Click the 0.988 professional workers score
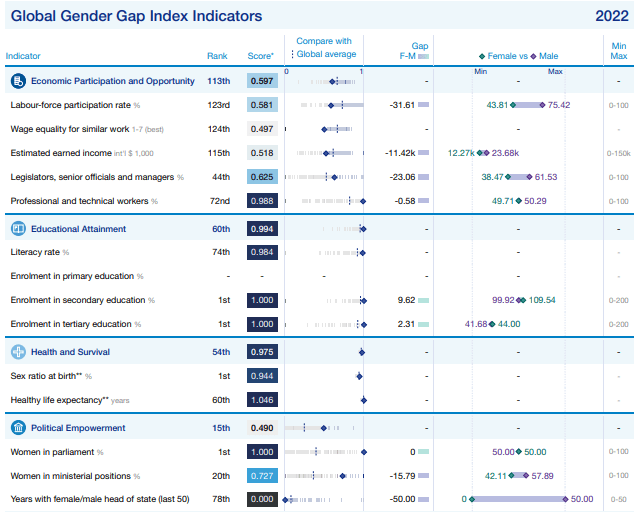The height and width of the screenshot is (513, 636). [262, 201]
